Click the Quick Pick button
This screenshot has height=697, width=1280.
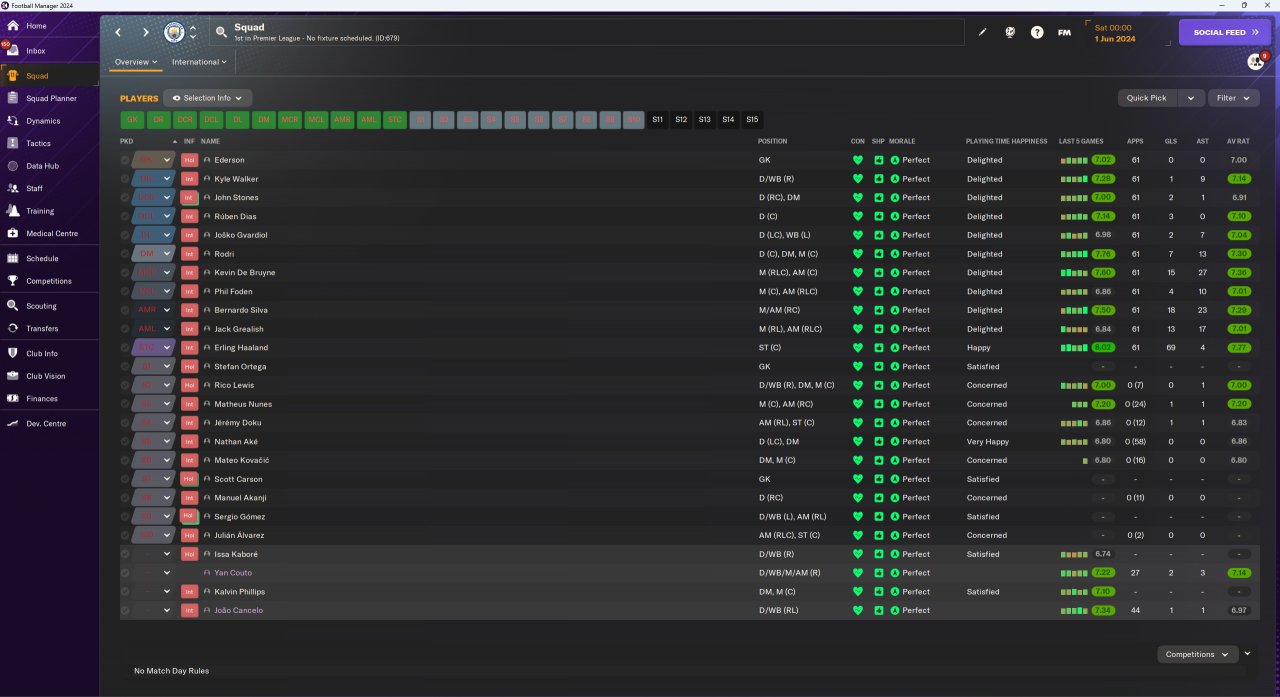point(1146,98)
